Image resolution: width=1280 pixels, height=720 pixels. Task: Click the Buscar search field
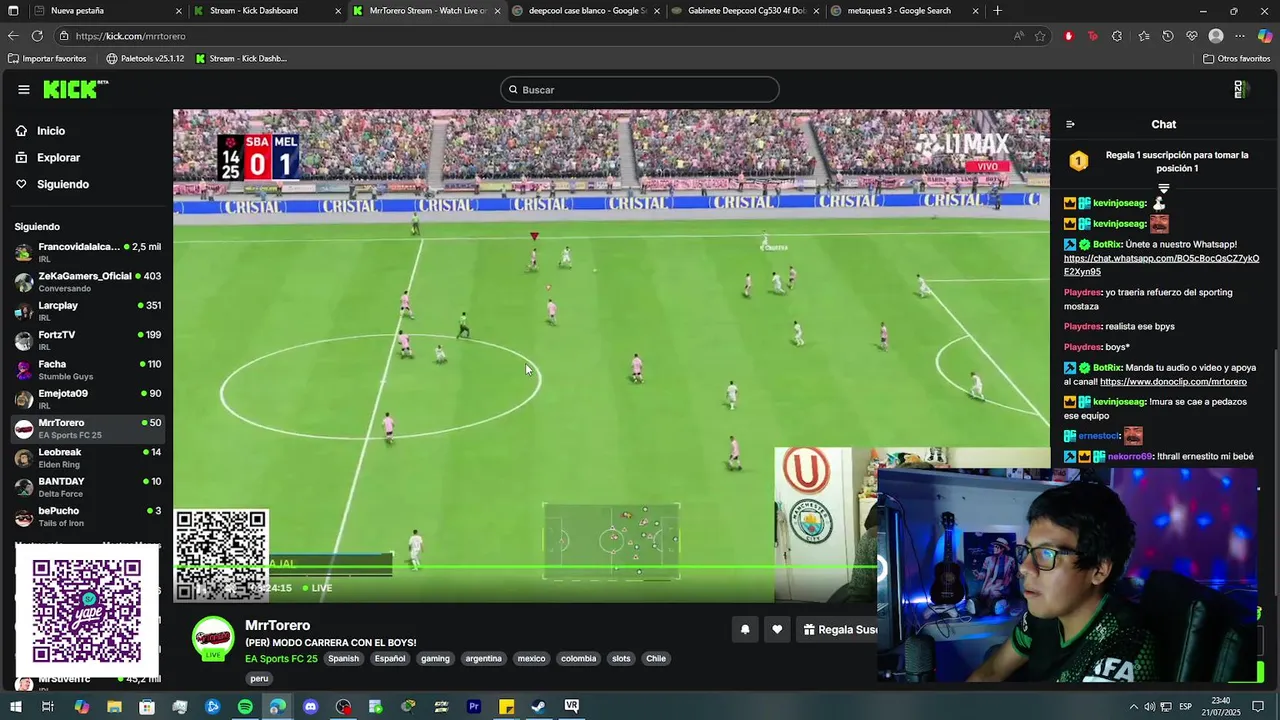coord(640,90)
